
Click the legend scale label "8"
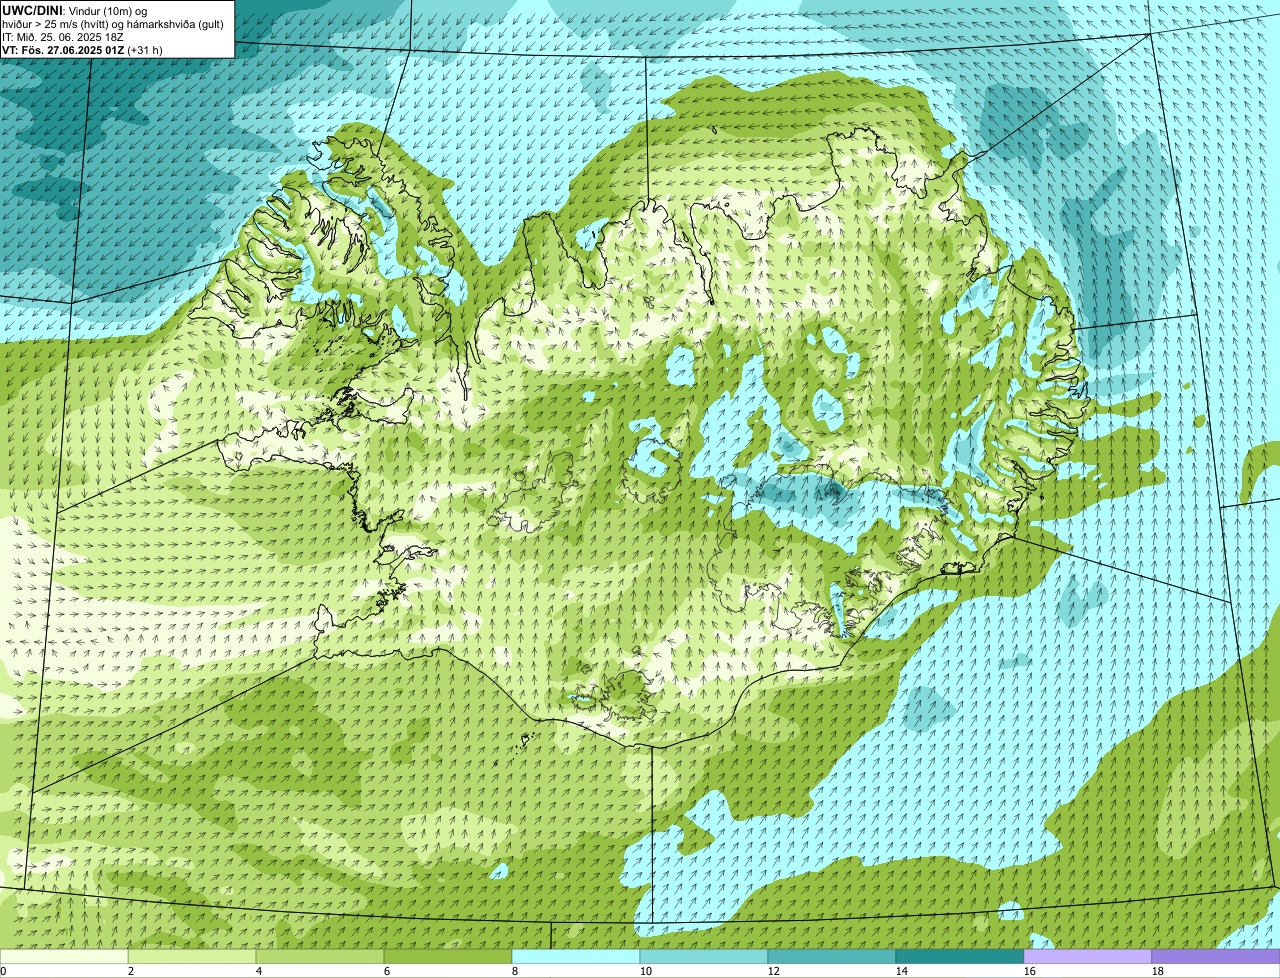[515, 971]
